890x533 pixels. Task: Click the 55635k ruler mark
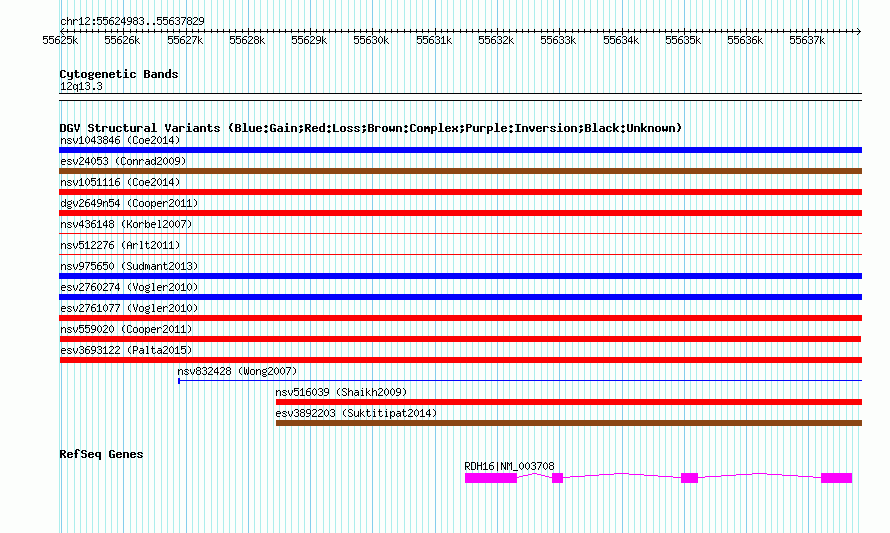coord(683,40)
